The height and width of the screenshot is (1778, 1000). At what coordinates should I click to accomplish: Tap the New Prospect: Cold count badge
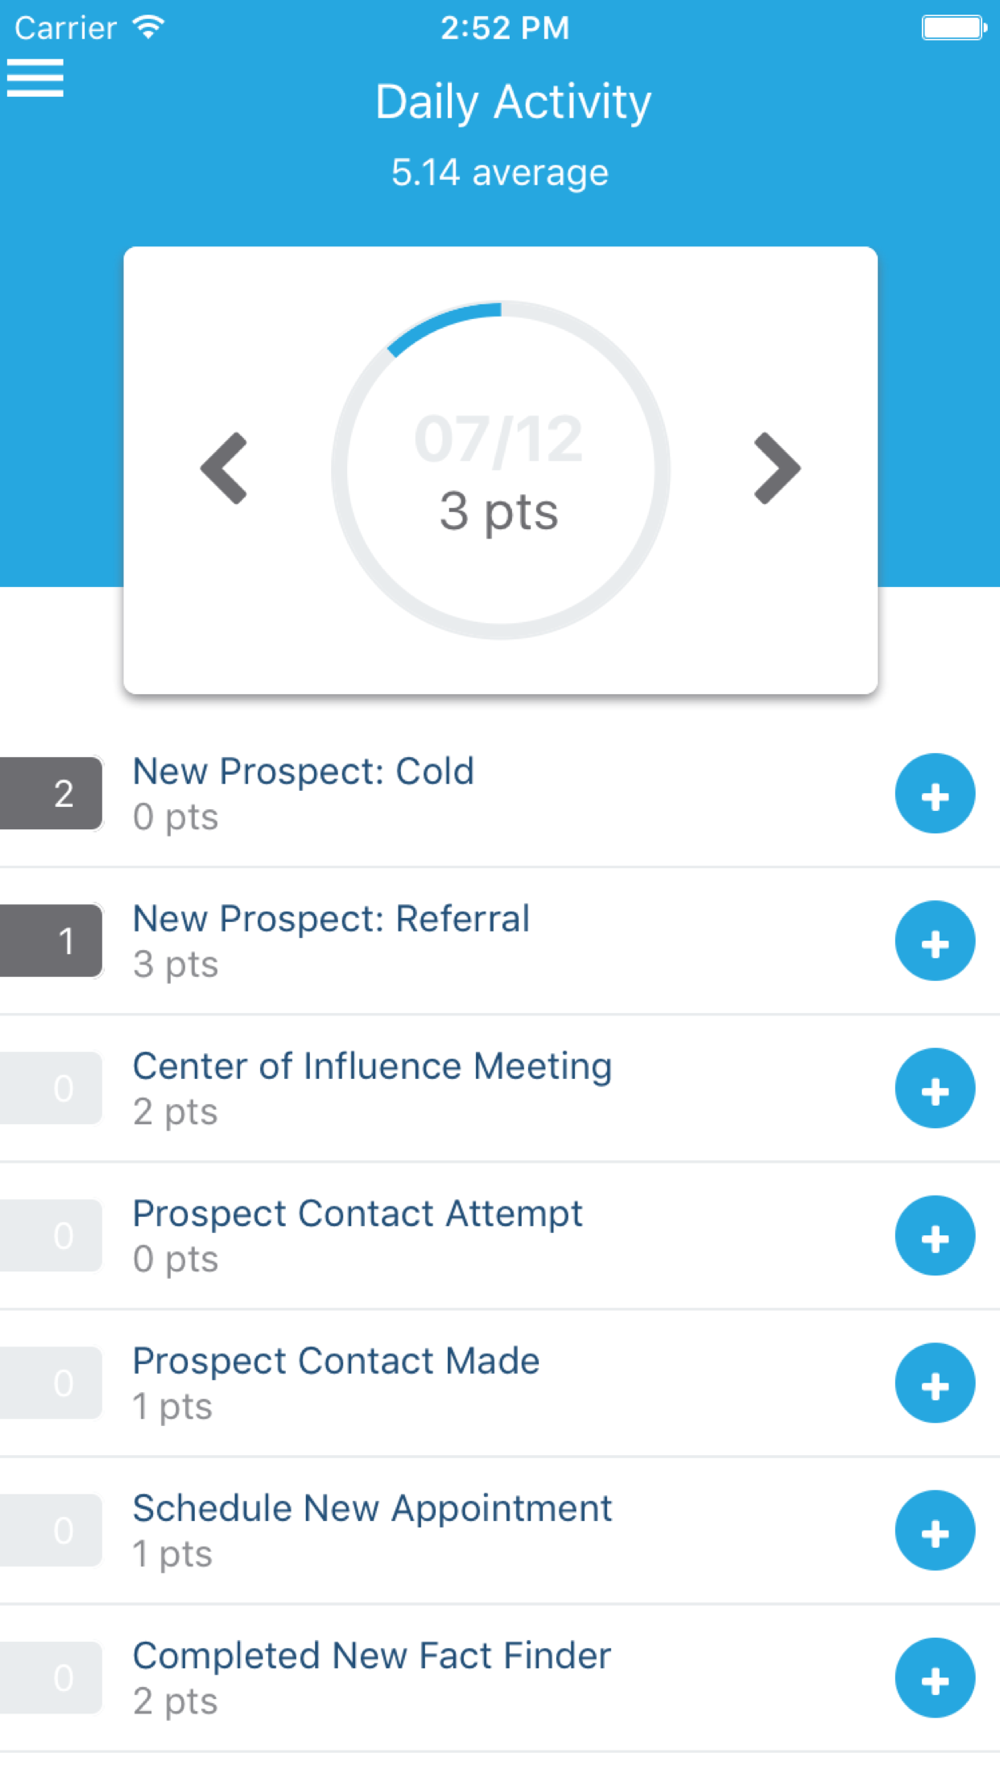pos(52,794)
